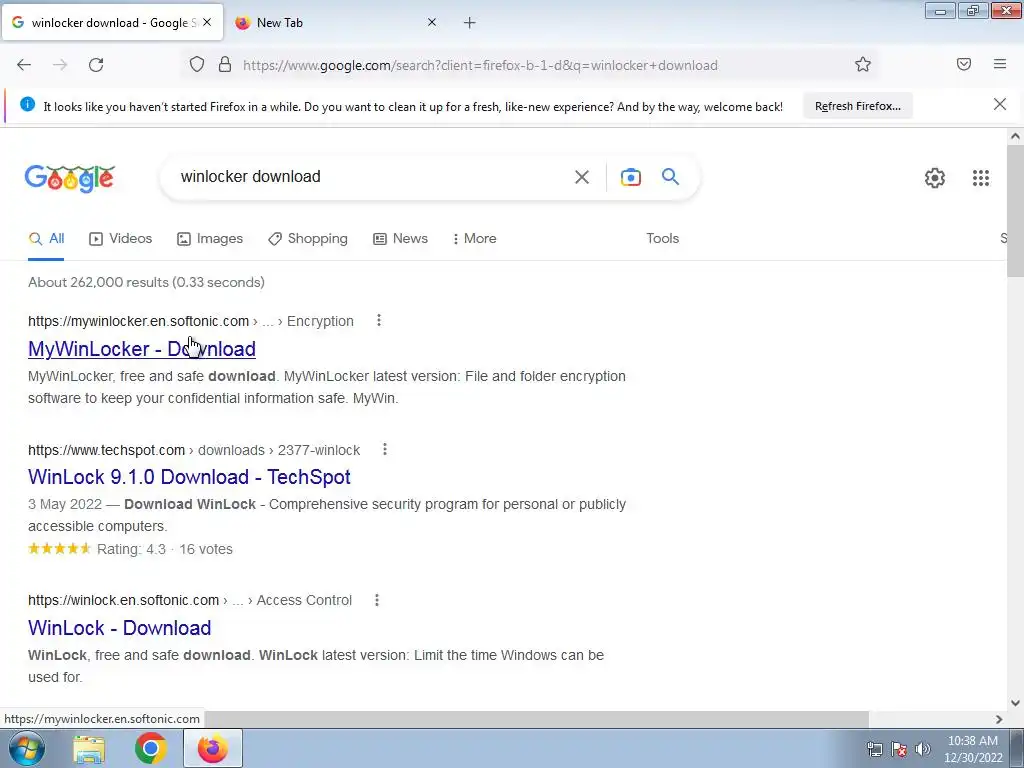1024x768 pixels.
Task: View site security padlock info
Action: (225, 65)
